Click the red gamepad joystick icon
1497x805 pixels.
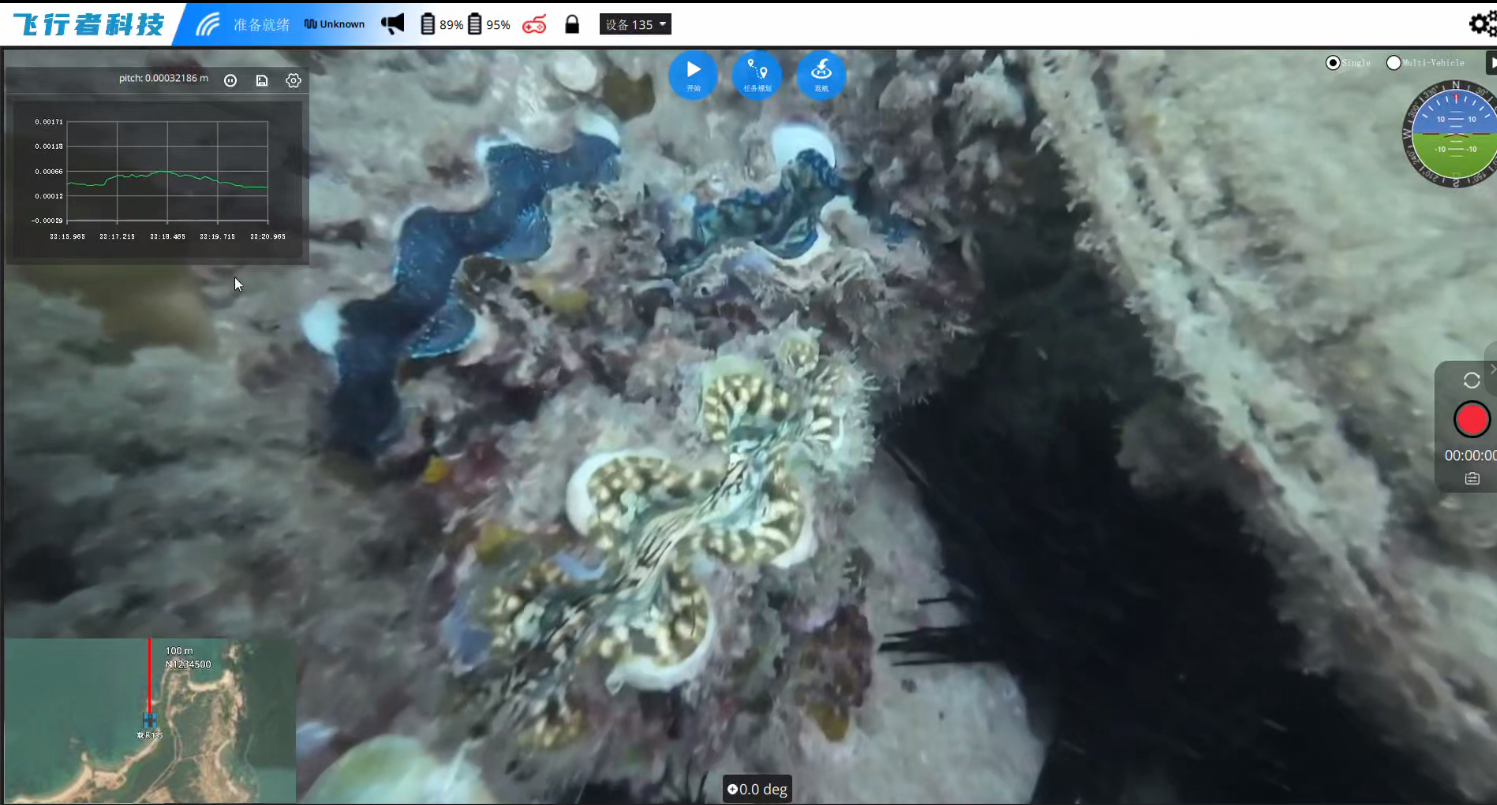point(535,24)
